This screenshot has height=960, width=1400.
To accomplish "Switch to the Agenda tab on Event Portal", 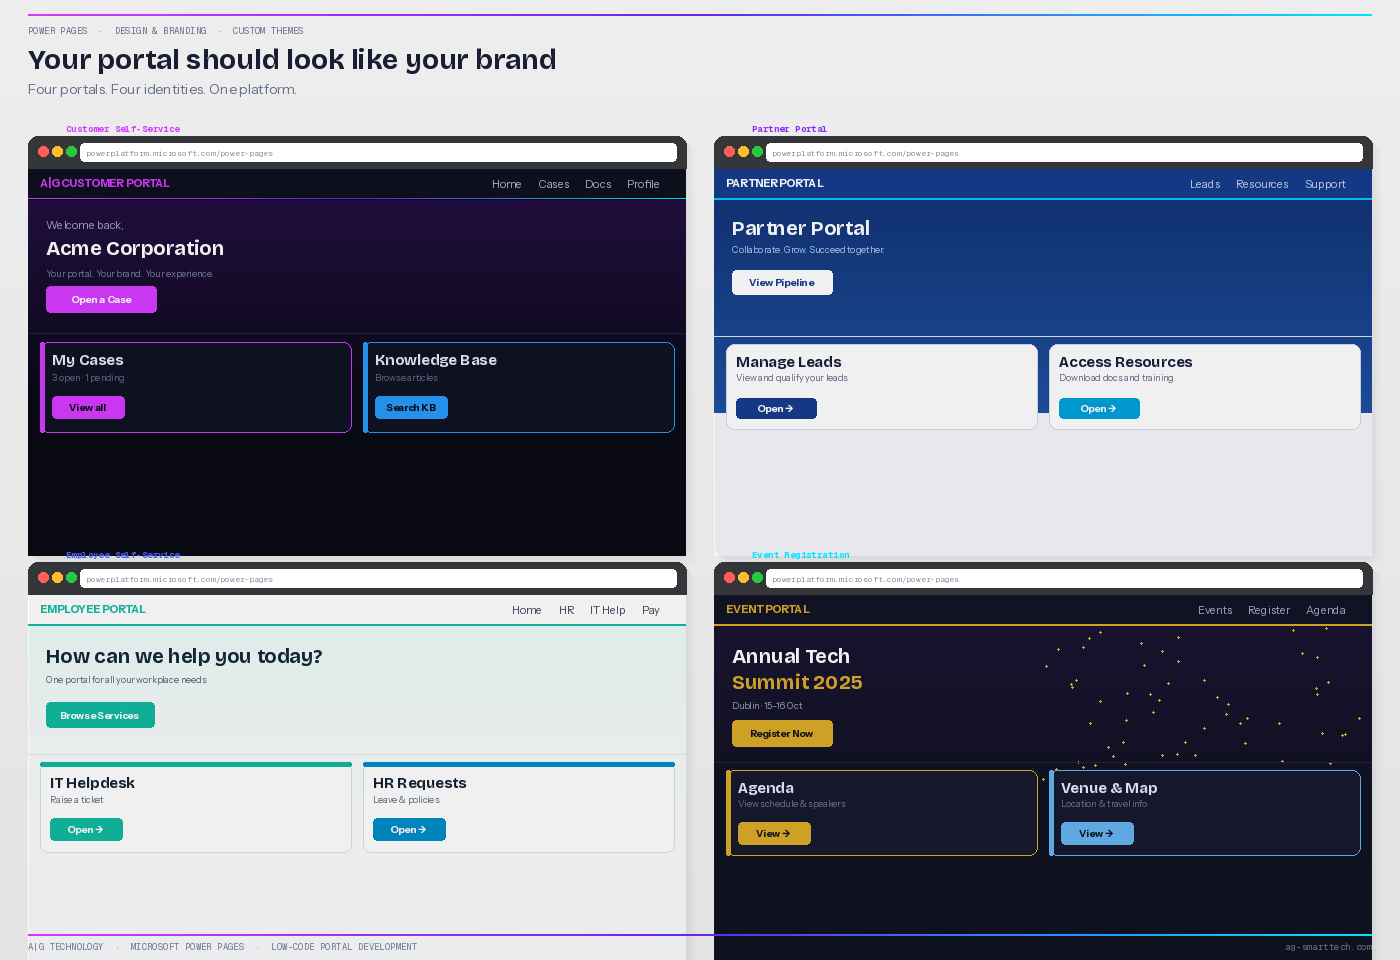I will coord(1326,610).
